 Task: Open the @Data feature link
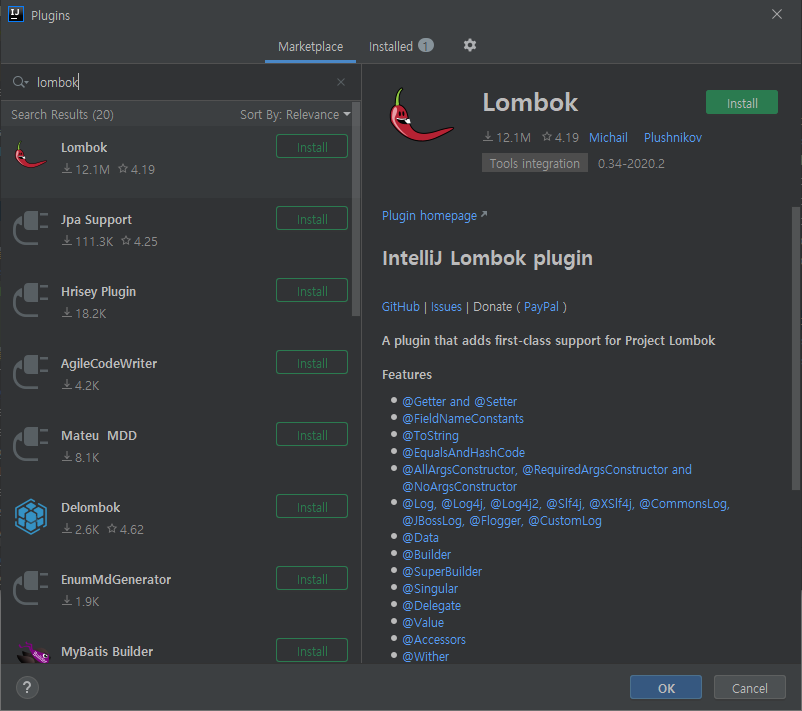click(x=420, y=538)
